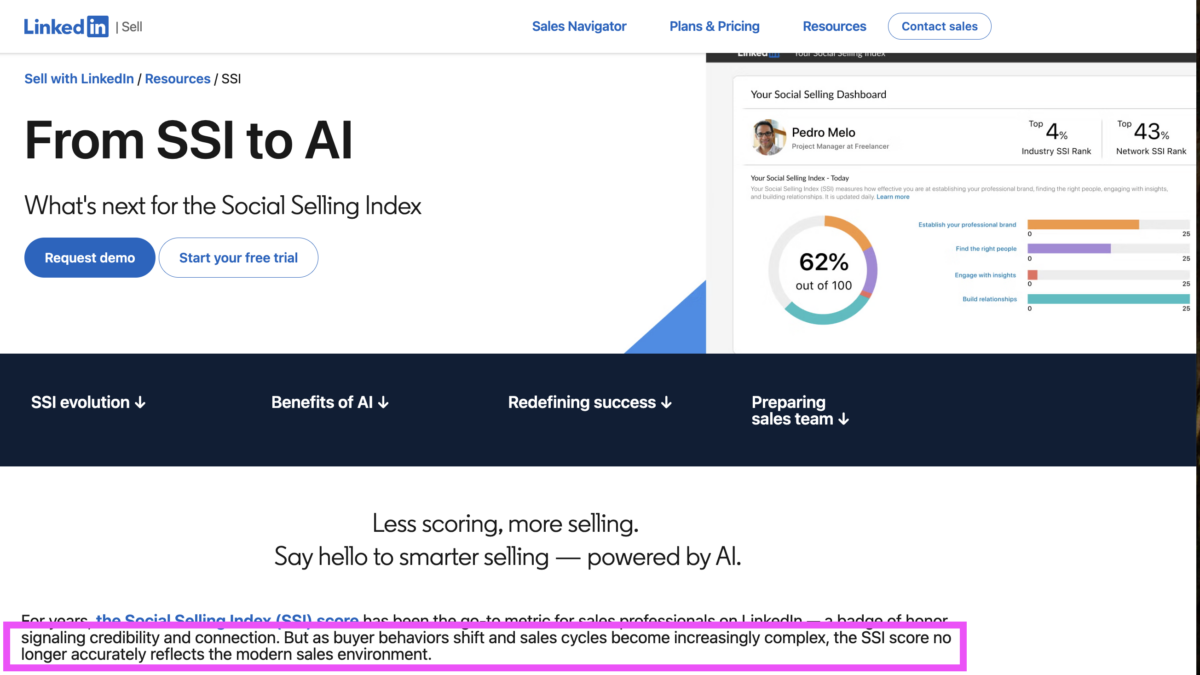Click the Less scoring, more selling heading
Screen dimensions: 1200x675
point(505,523)
